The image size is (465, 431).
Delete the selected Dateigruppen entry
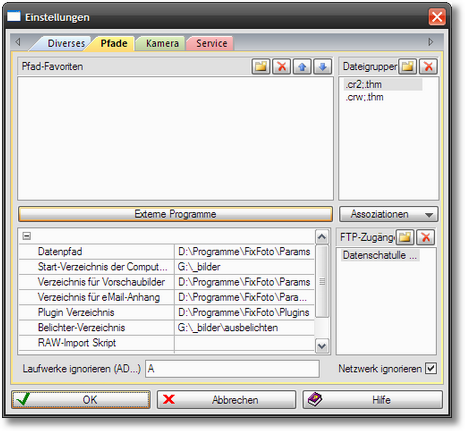point(428,66)
